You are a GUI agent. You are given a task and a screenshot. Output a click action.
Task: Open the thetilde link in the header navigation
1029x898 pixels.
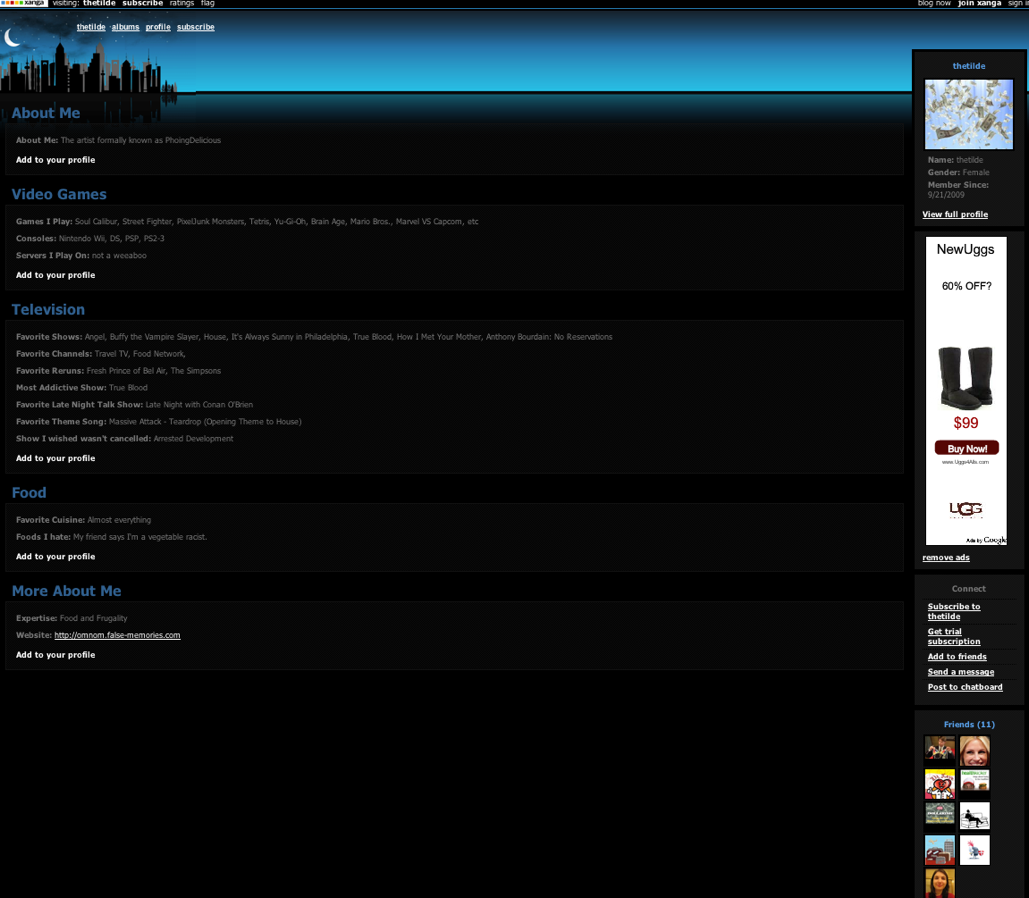(x=91, y=27)
